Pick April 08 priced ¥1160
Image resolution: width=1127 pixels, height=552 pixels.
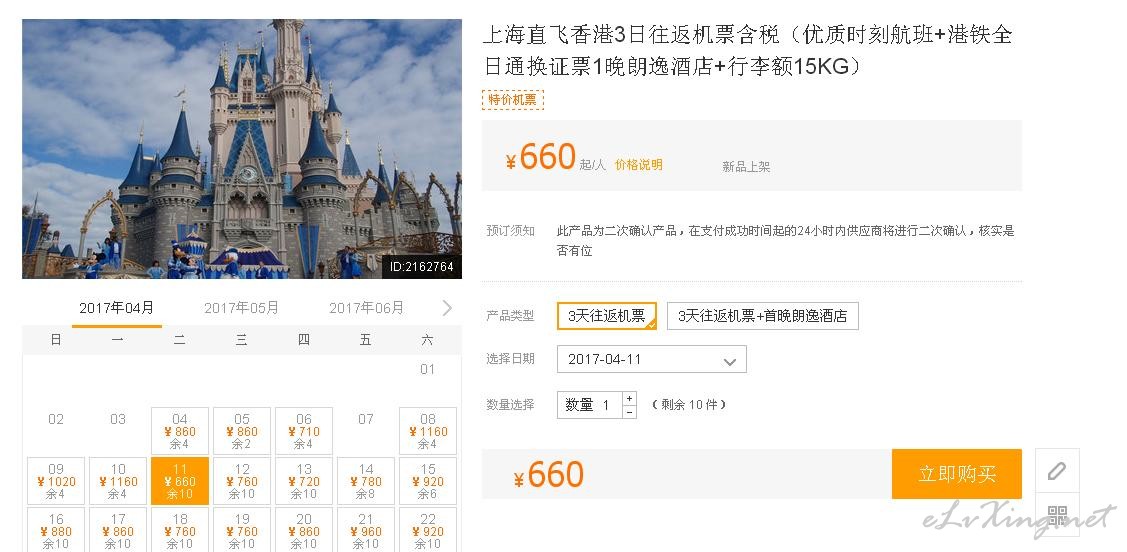click(428, 431)
